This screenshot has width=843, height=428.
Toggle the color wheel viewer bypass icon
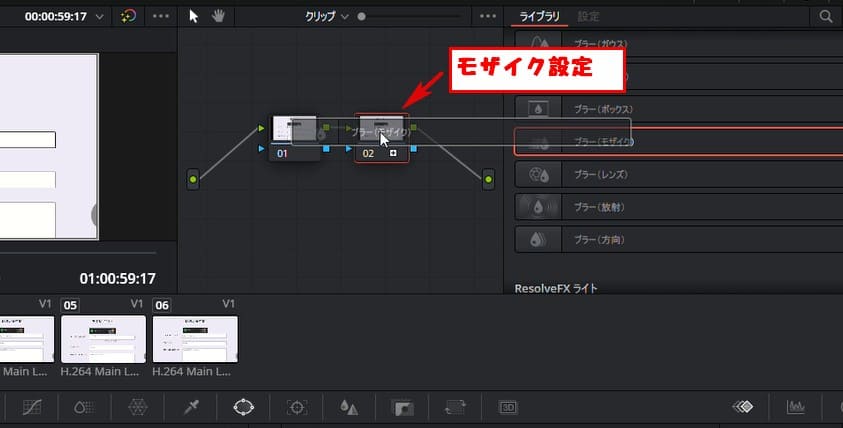click(x=128, y=17)
